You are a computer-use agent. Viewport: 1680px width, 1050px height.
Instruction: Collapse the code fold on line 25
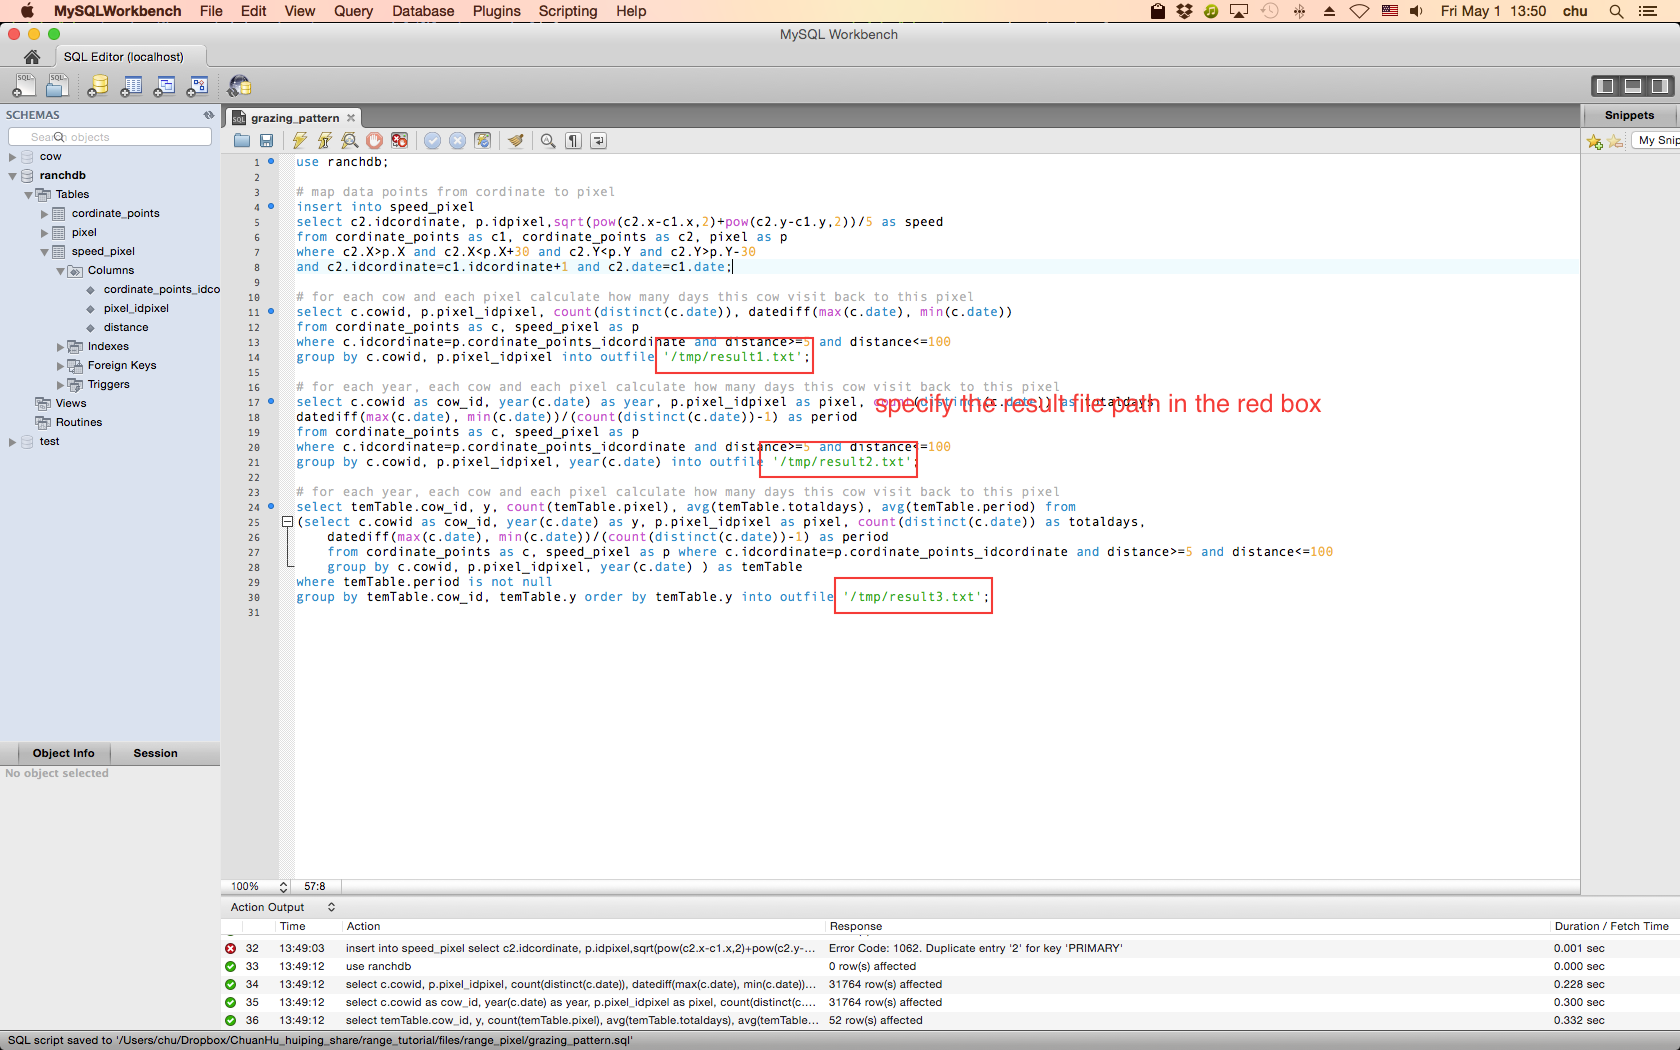[x=287, y=522]
